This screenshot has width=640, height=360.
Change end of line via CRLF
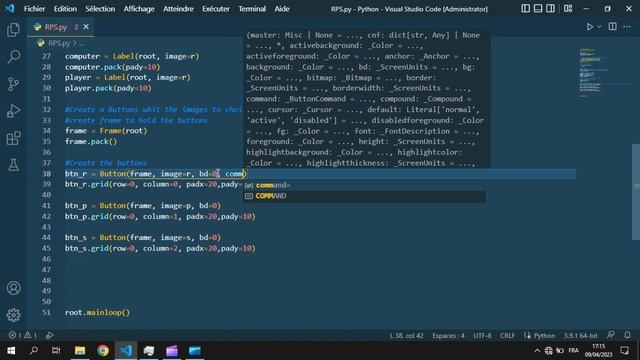click(x=507, y=336)
